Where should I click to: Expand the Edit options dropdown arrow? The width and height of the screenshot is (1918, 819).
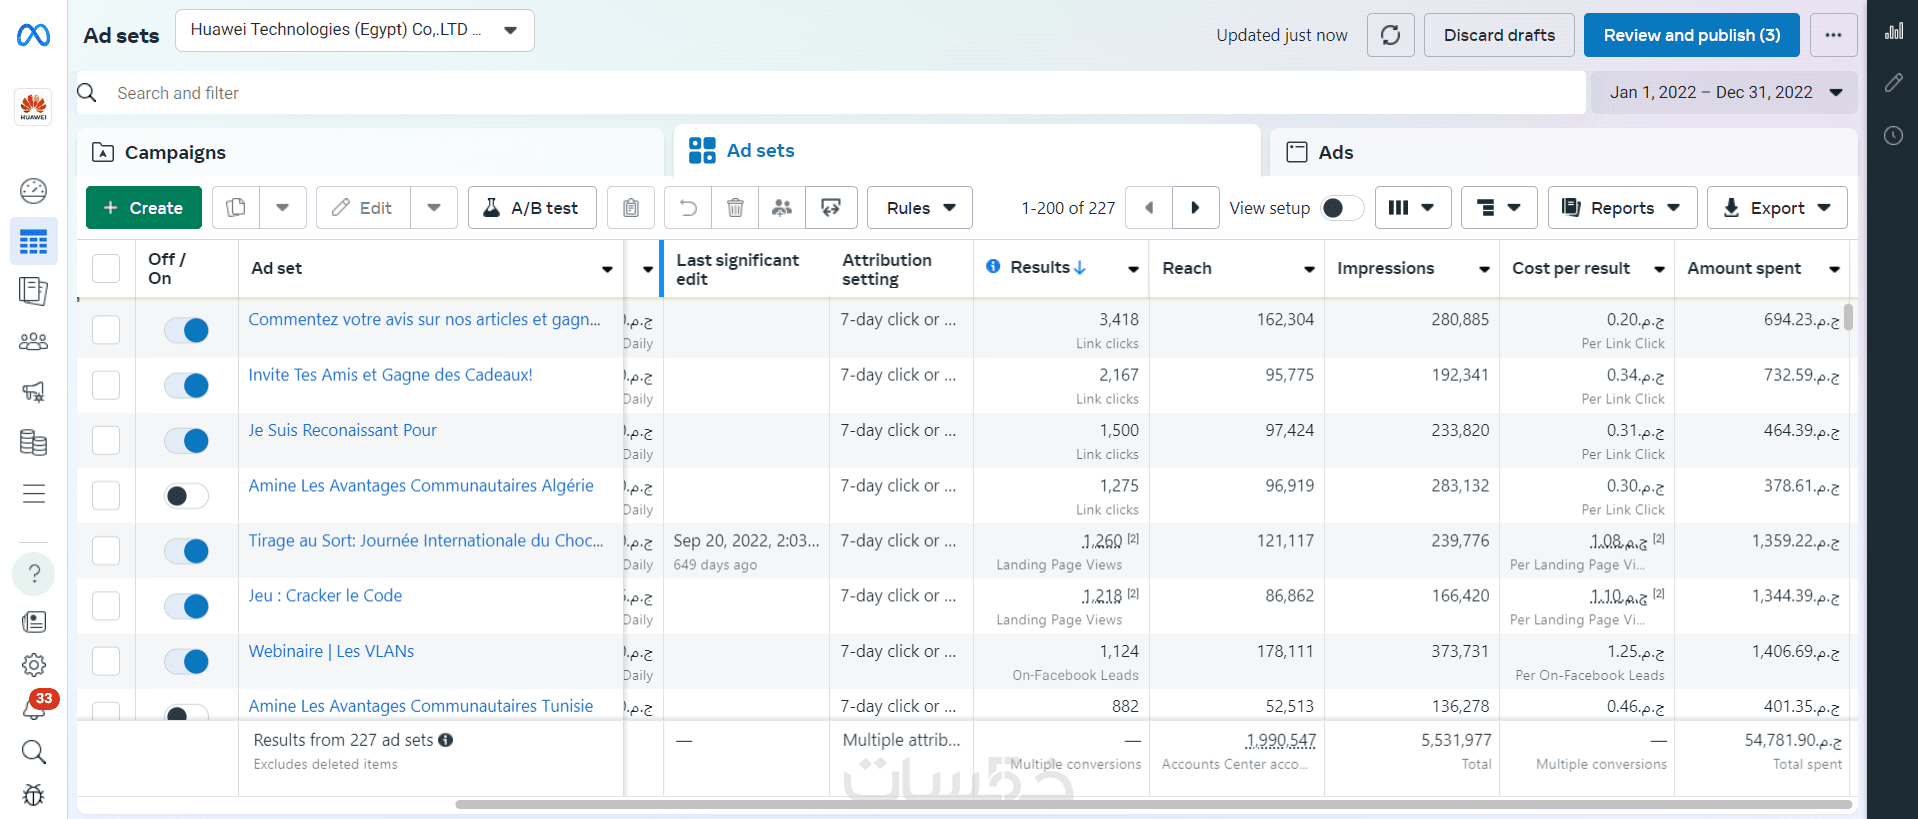[434, 208]
